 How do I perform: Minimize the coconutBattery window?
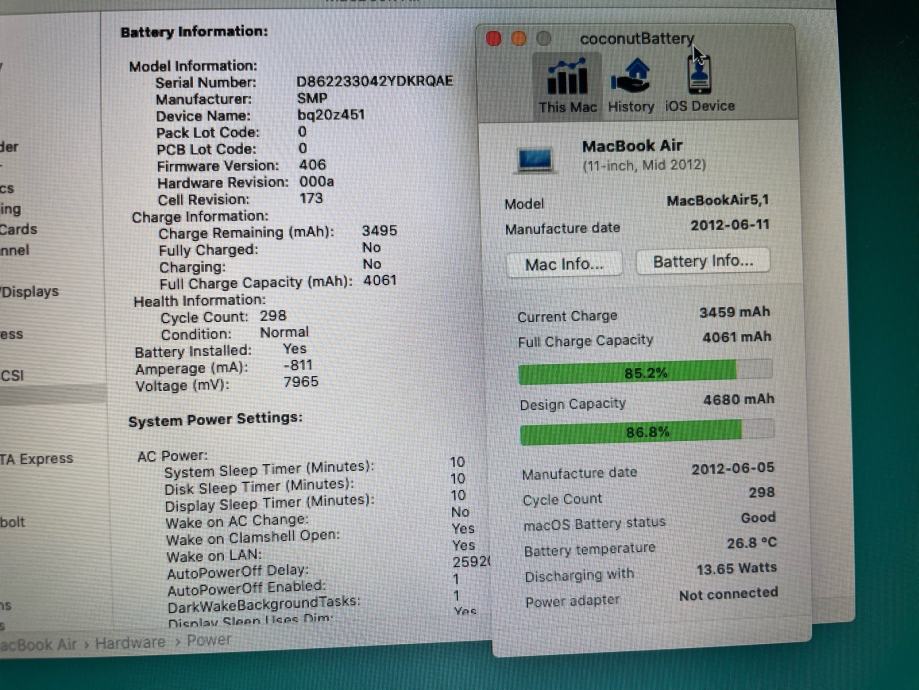click(x=519, y=39)
